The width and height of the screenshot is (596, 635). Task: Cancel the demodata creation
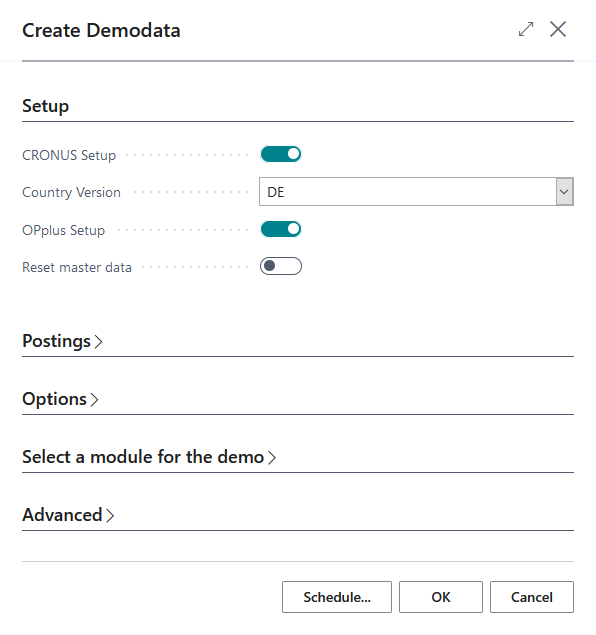(532, 597)
